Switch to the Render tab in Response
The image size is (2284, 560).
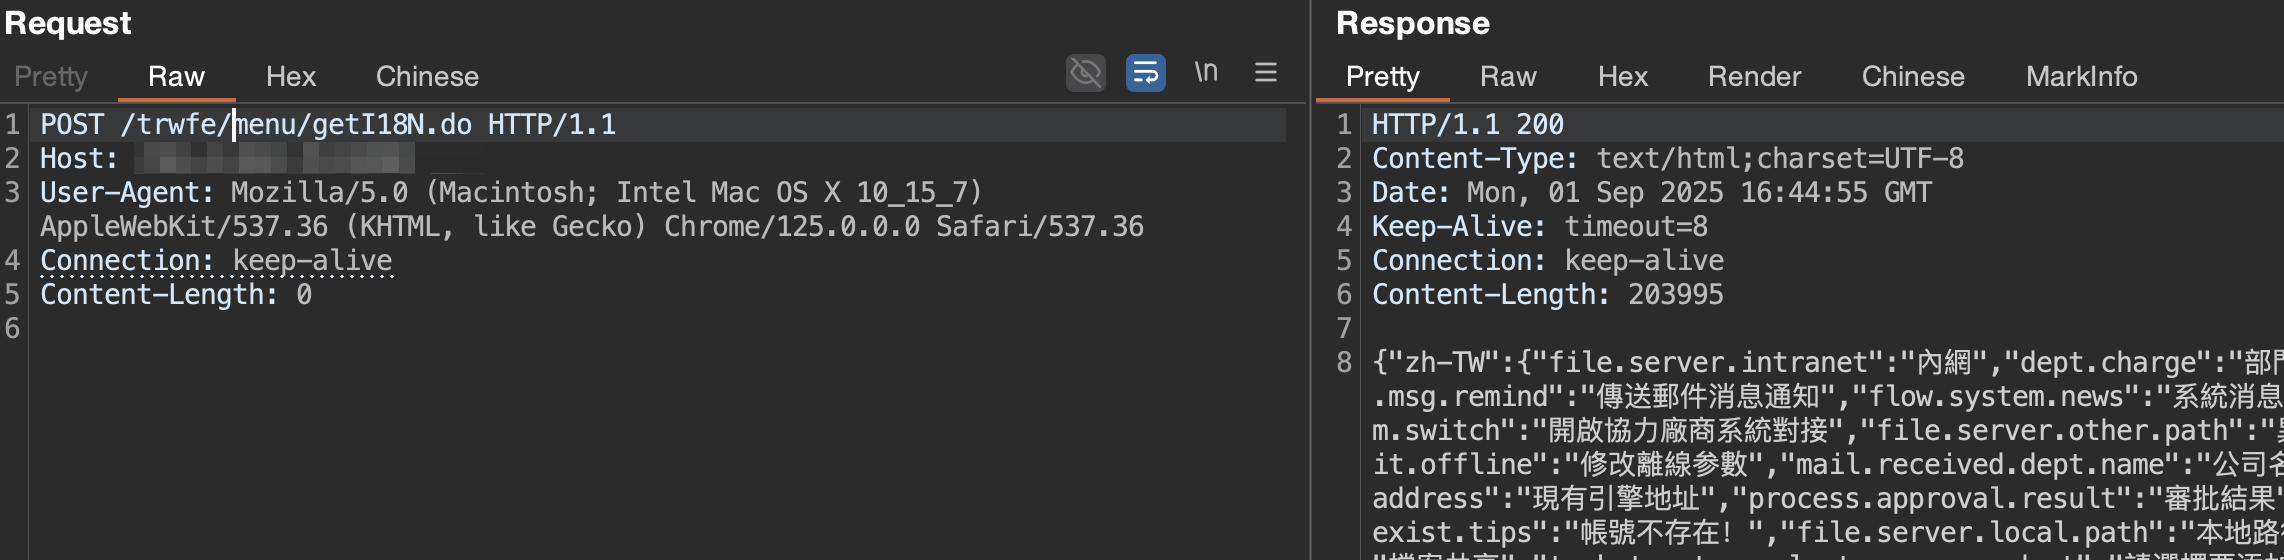point(1754,77)
